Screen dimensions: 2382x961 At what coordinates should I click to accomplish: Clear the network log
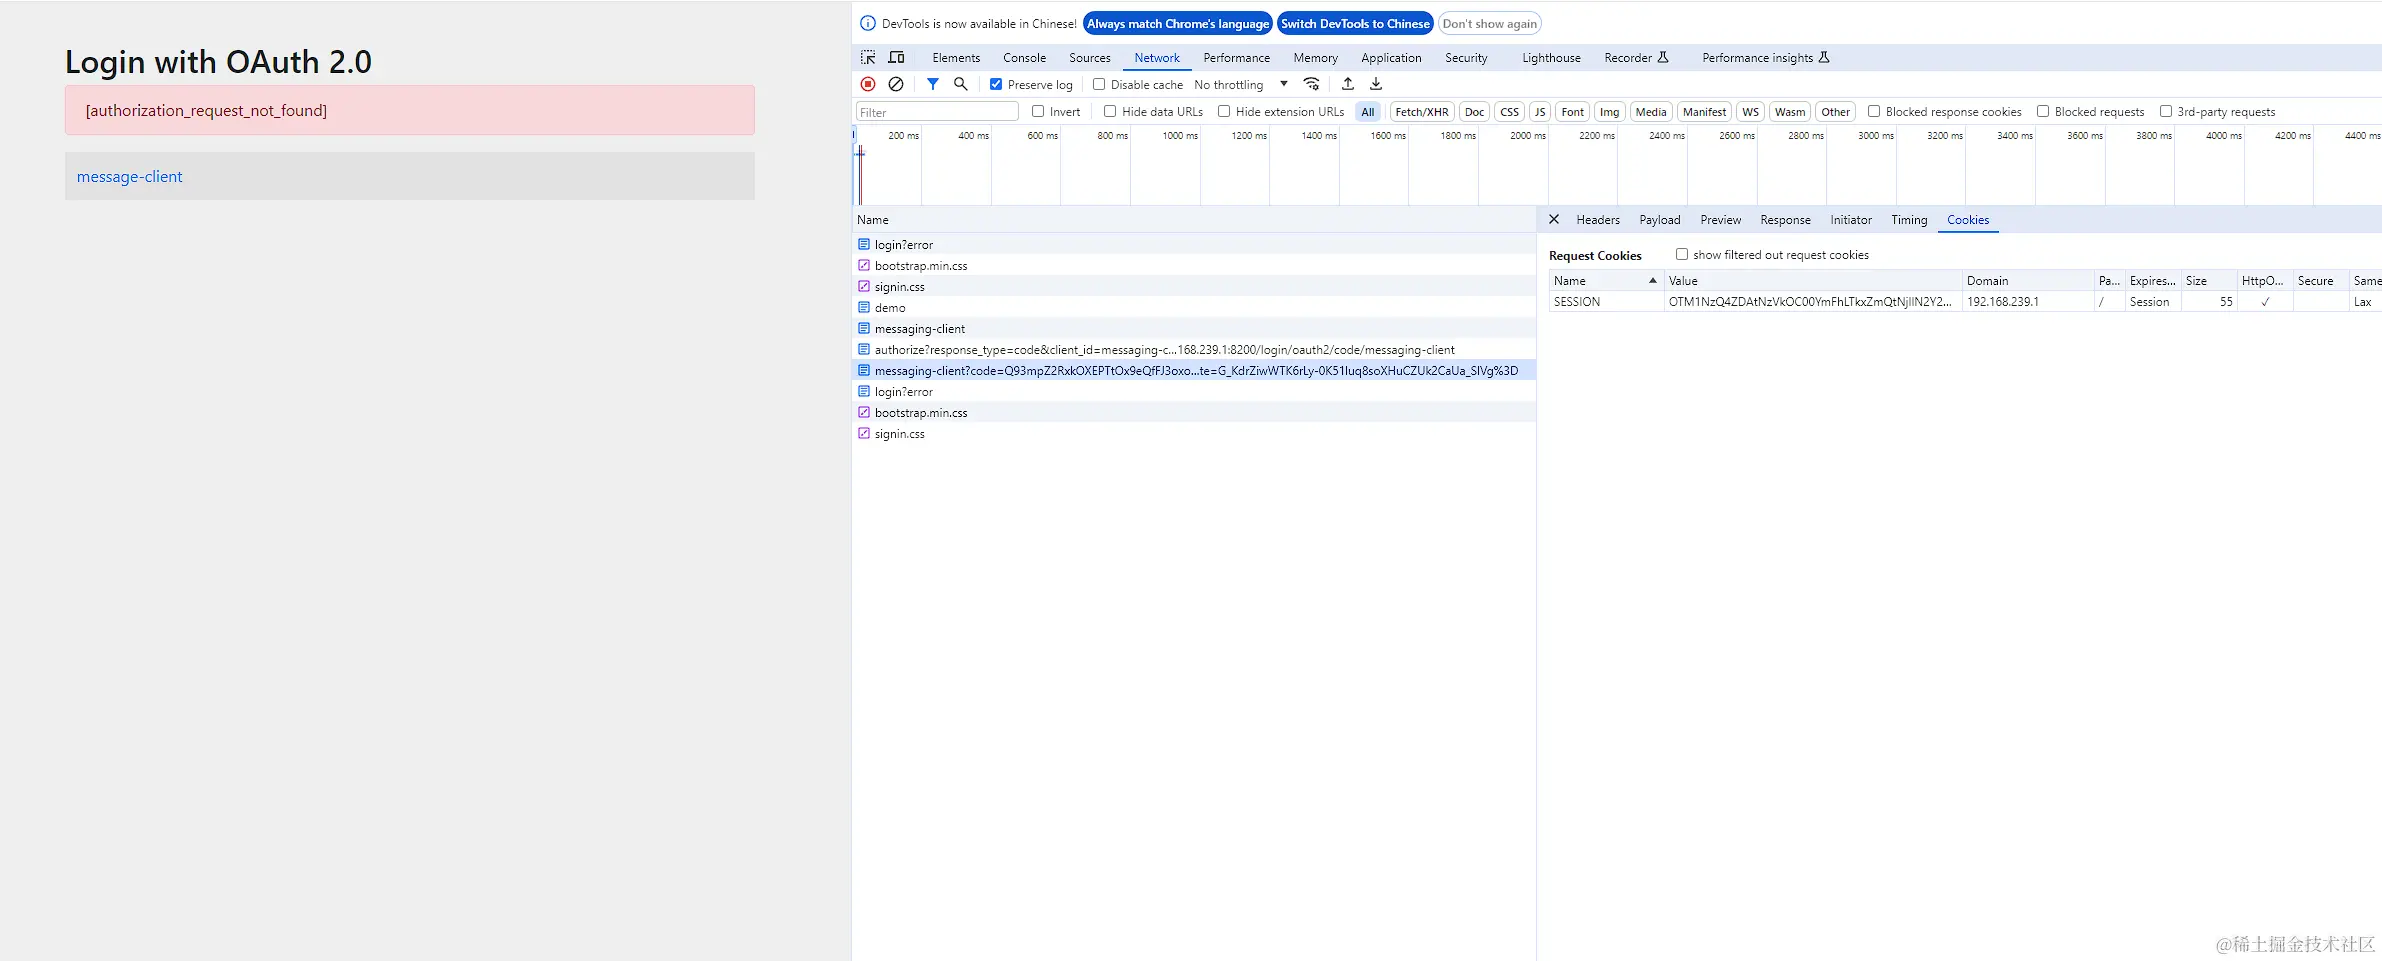(896, 85)
